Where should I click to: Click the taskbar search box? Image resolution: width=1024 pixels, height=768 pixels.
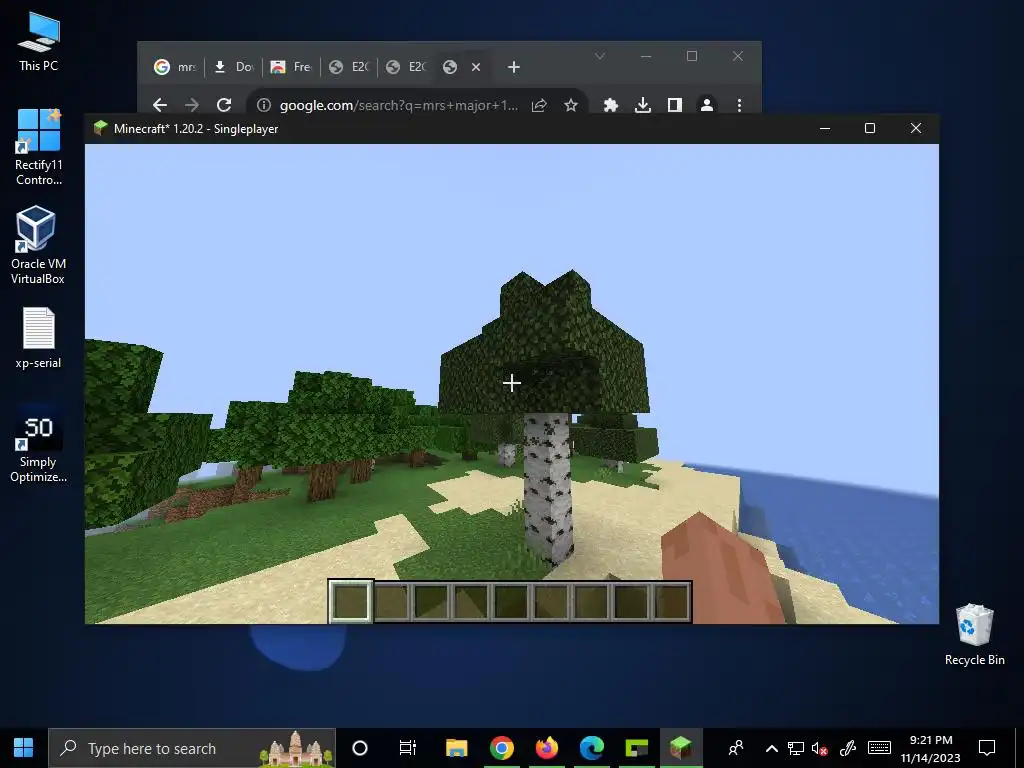(x=192, y=748)
